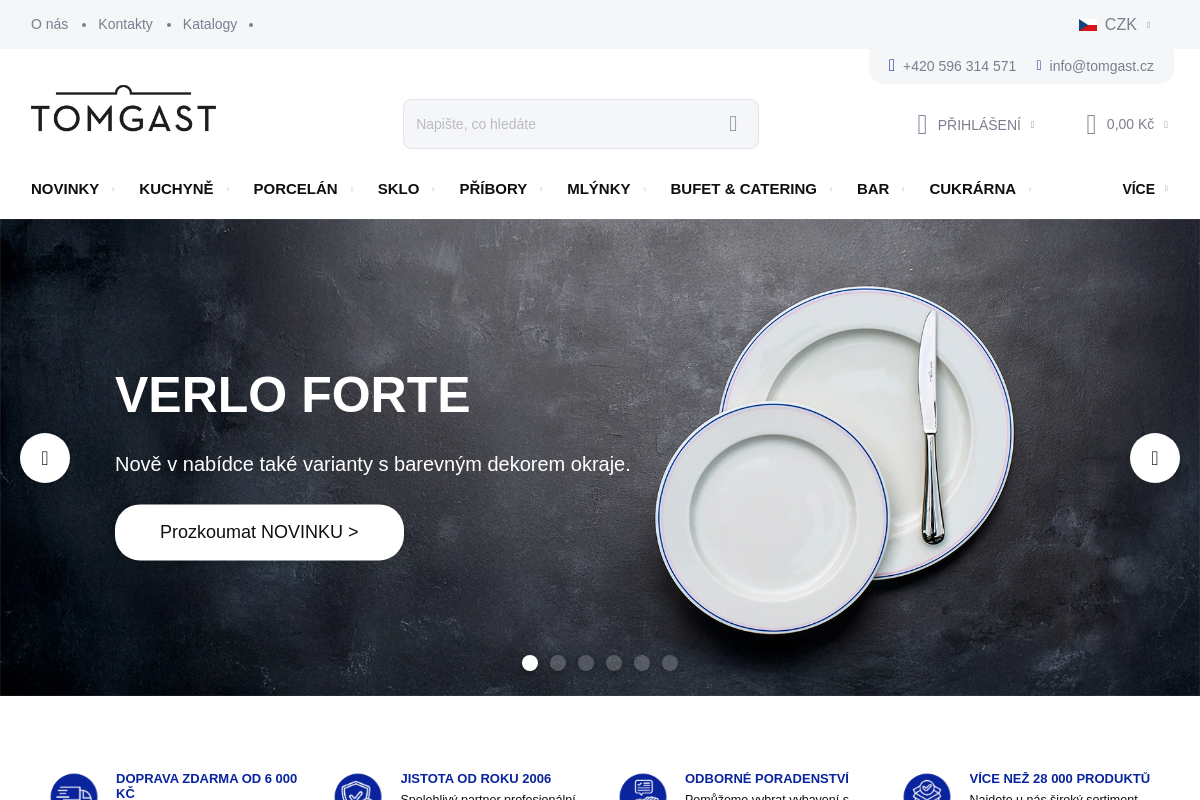Select the fourth carousel dot
Screen dimensions: 1200x800
pos(614,663)
